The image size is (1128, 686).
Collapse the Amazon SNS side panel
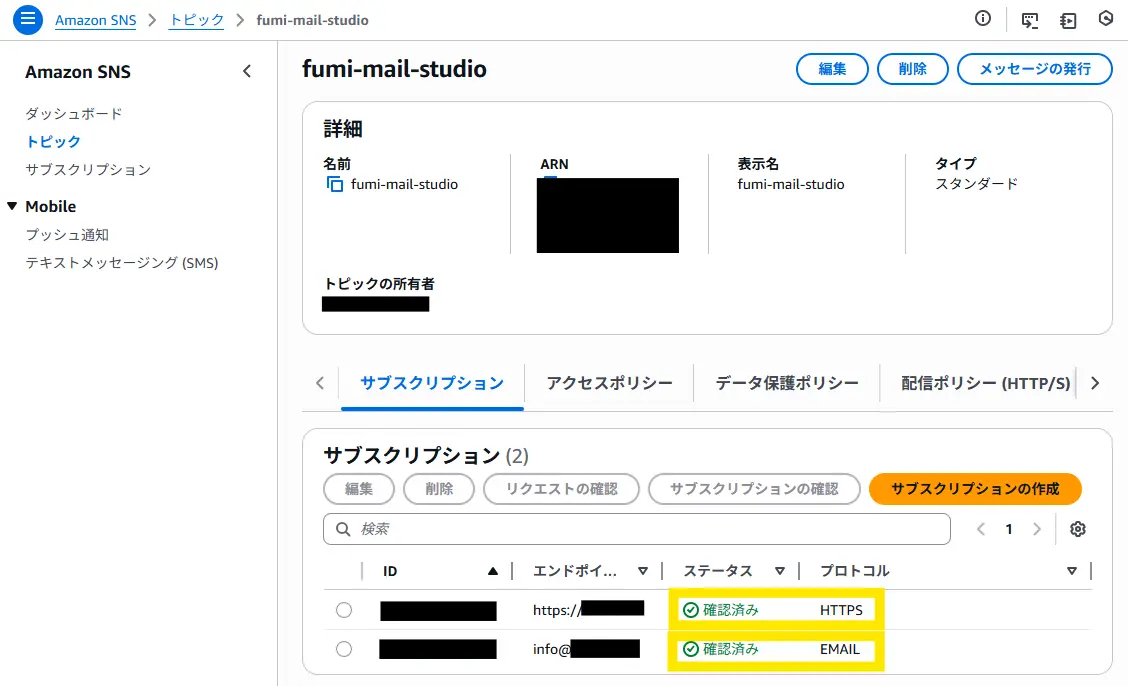[x=247, y=71]
